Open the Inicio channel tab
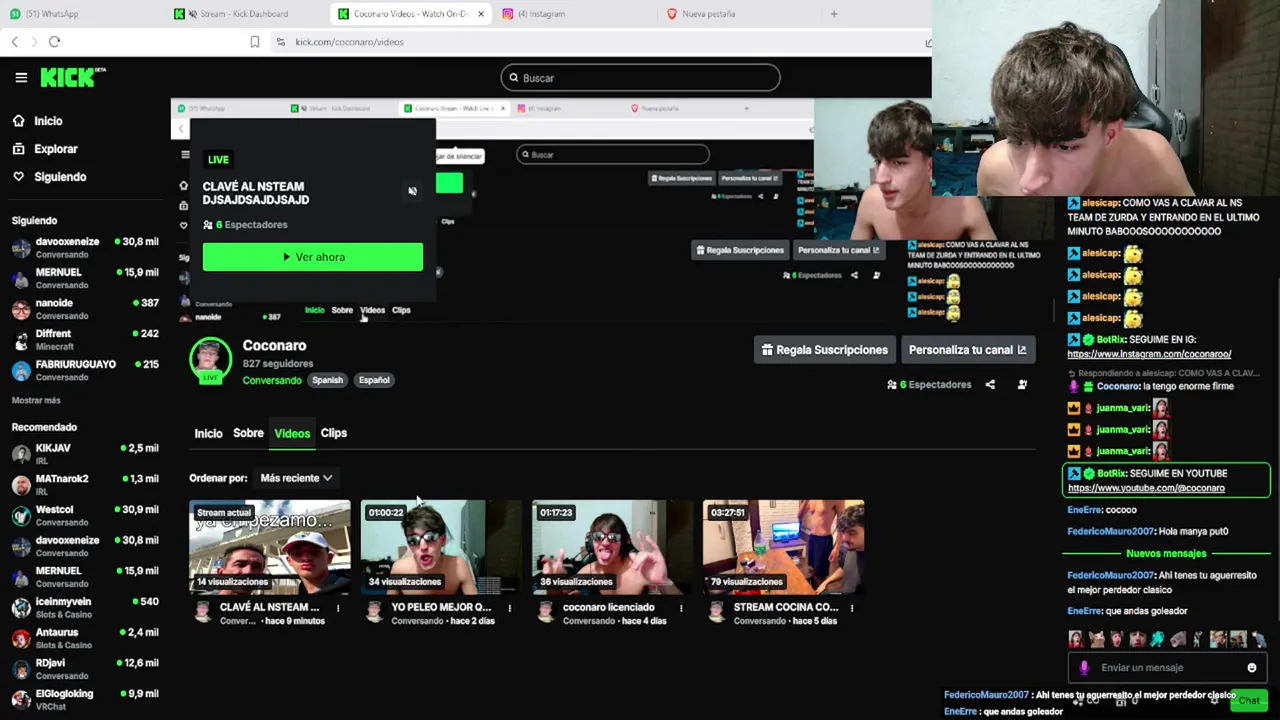 tap(208, 433)
